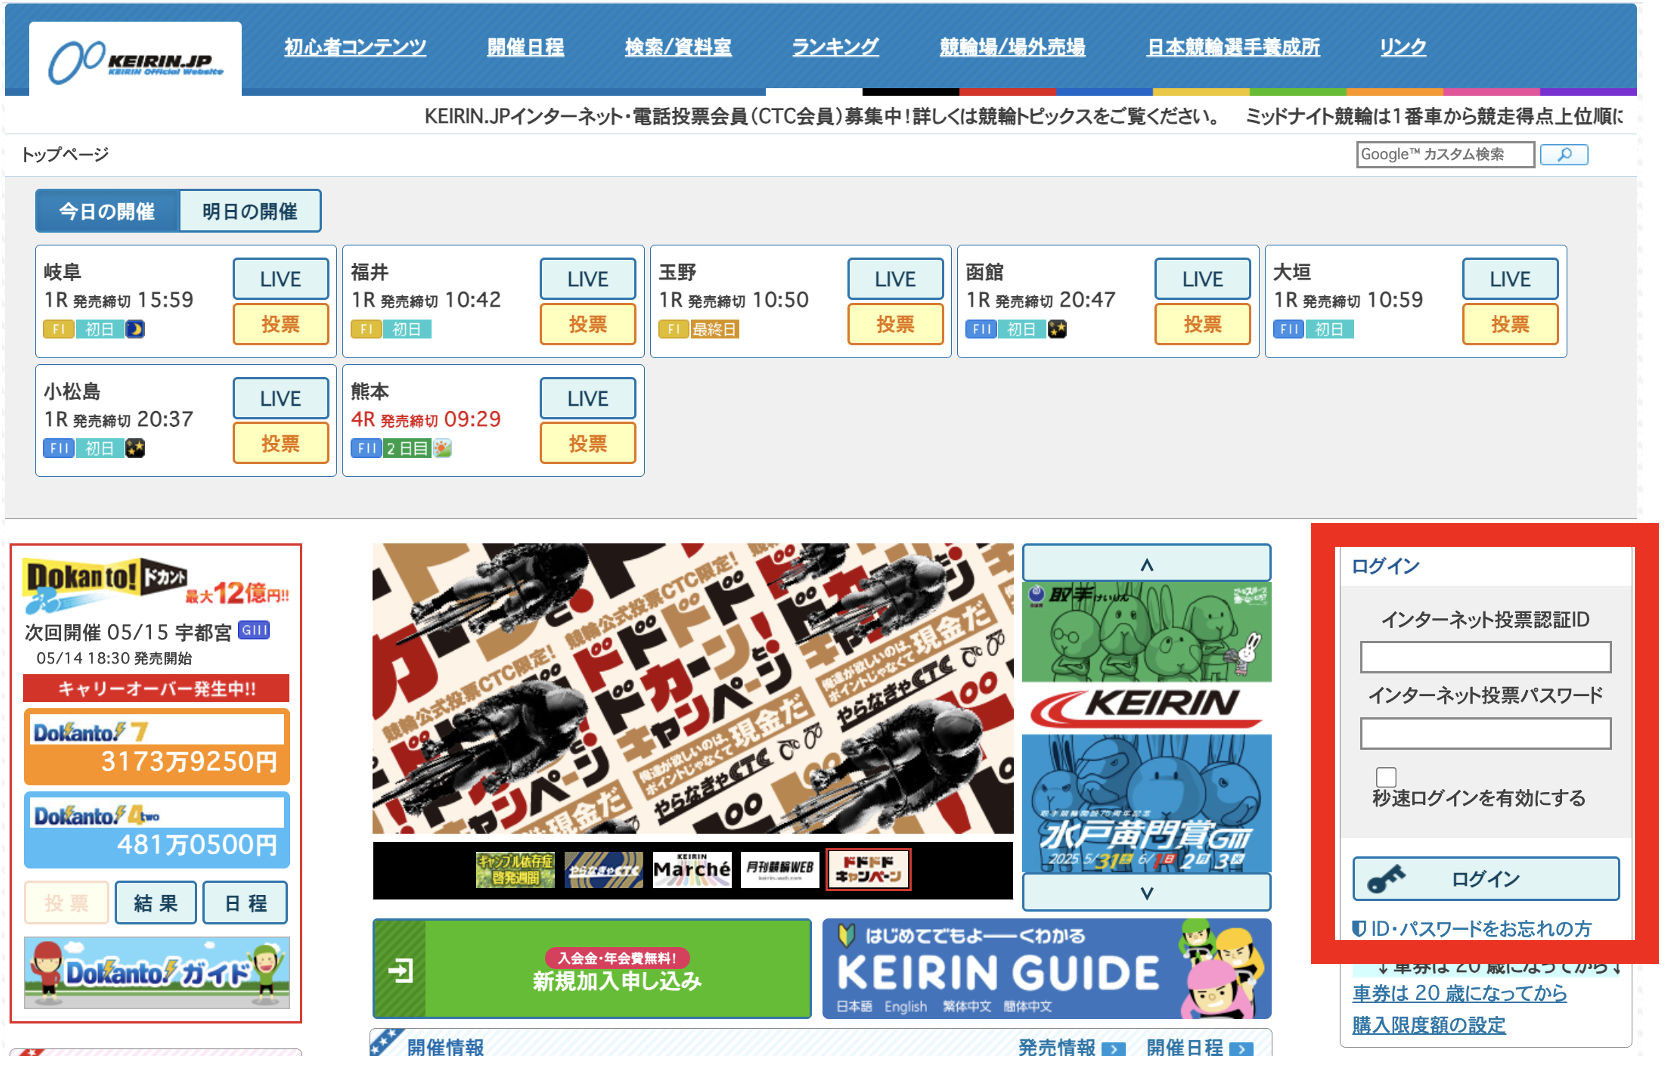The height and width of the screenshot is (1066, 1668).
Task: Click the Dokanto 日程 button
Action: pos(245,903)
